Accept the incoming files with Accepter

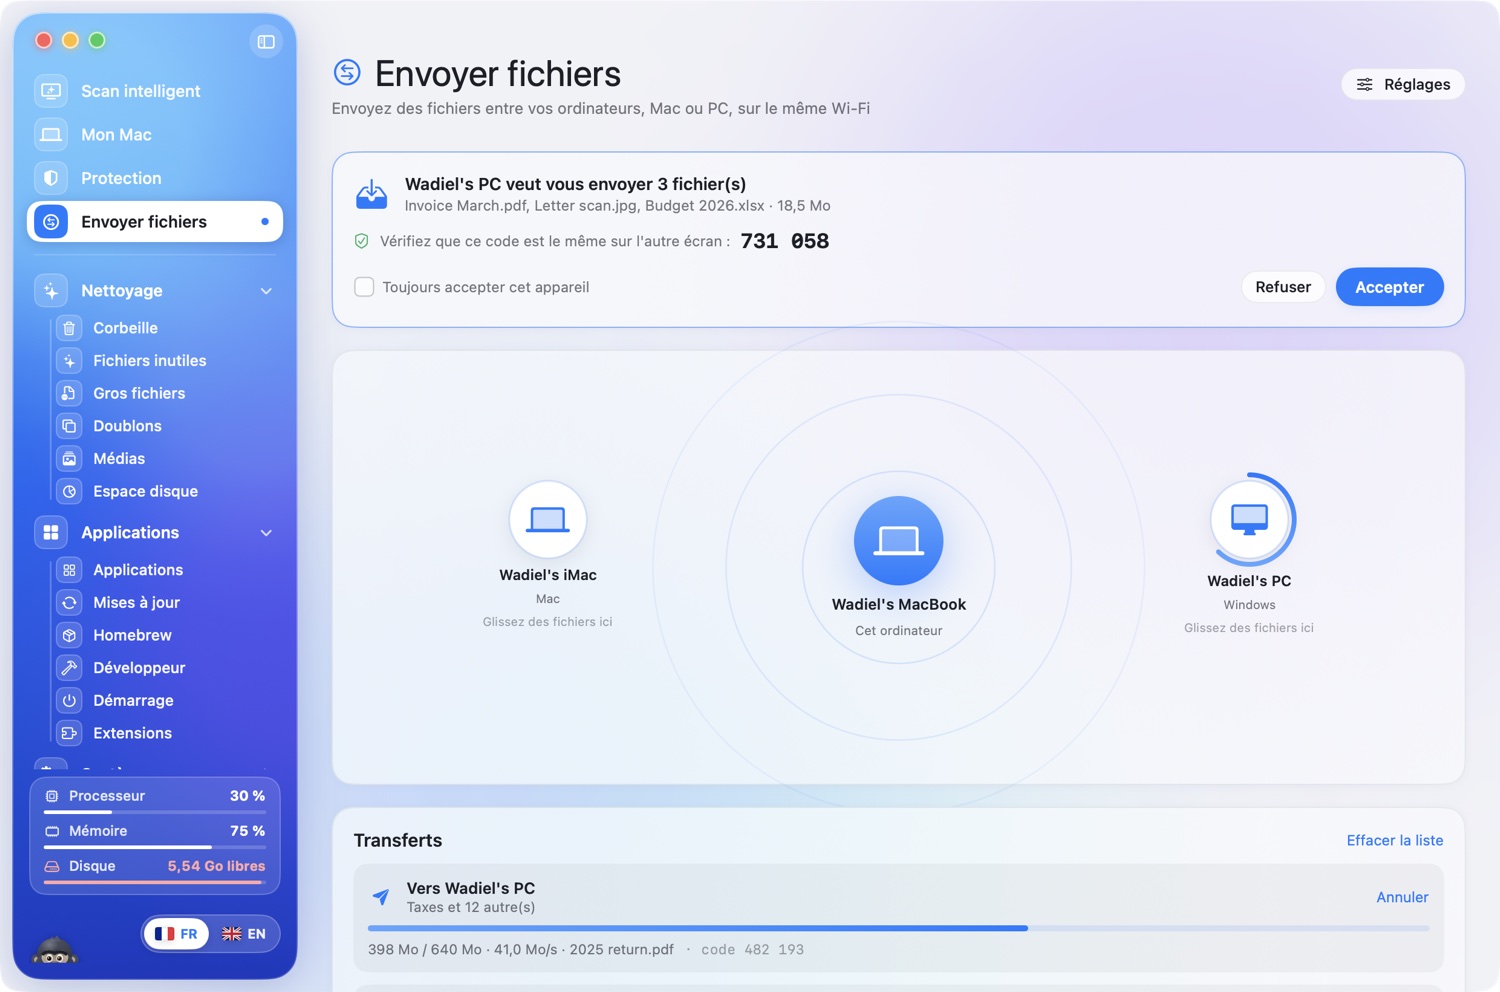1389,287
